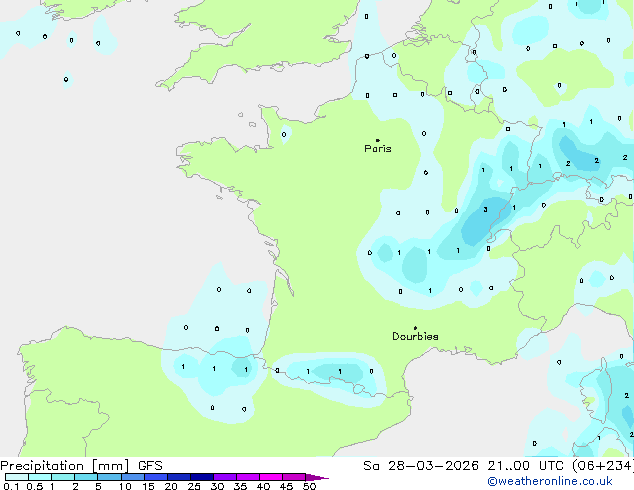Click the Paris city label
The image size is (634, 490).
(x=378, y=149)
